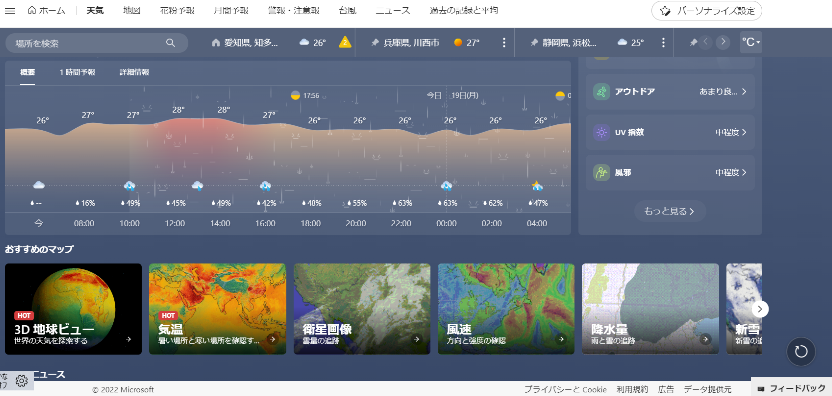Open the °C temperature unit dropdown
Viewport: 832px width, 396px height.
[750, 42]
